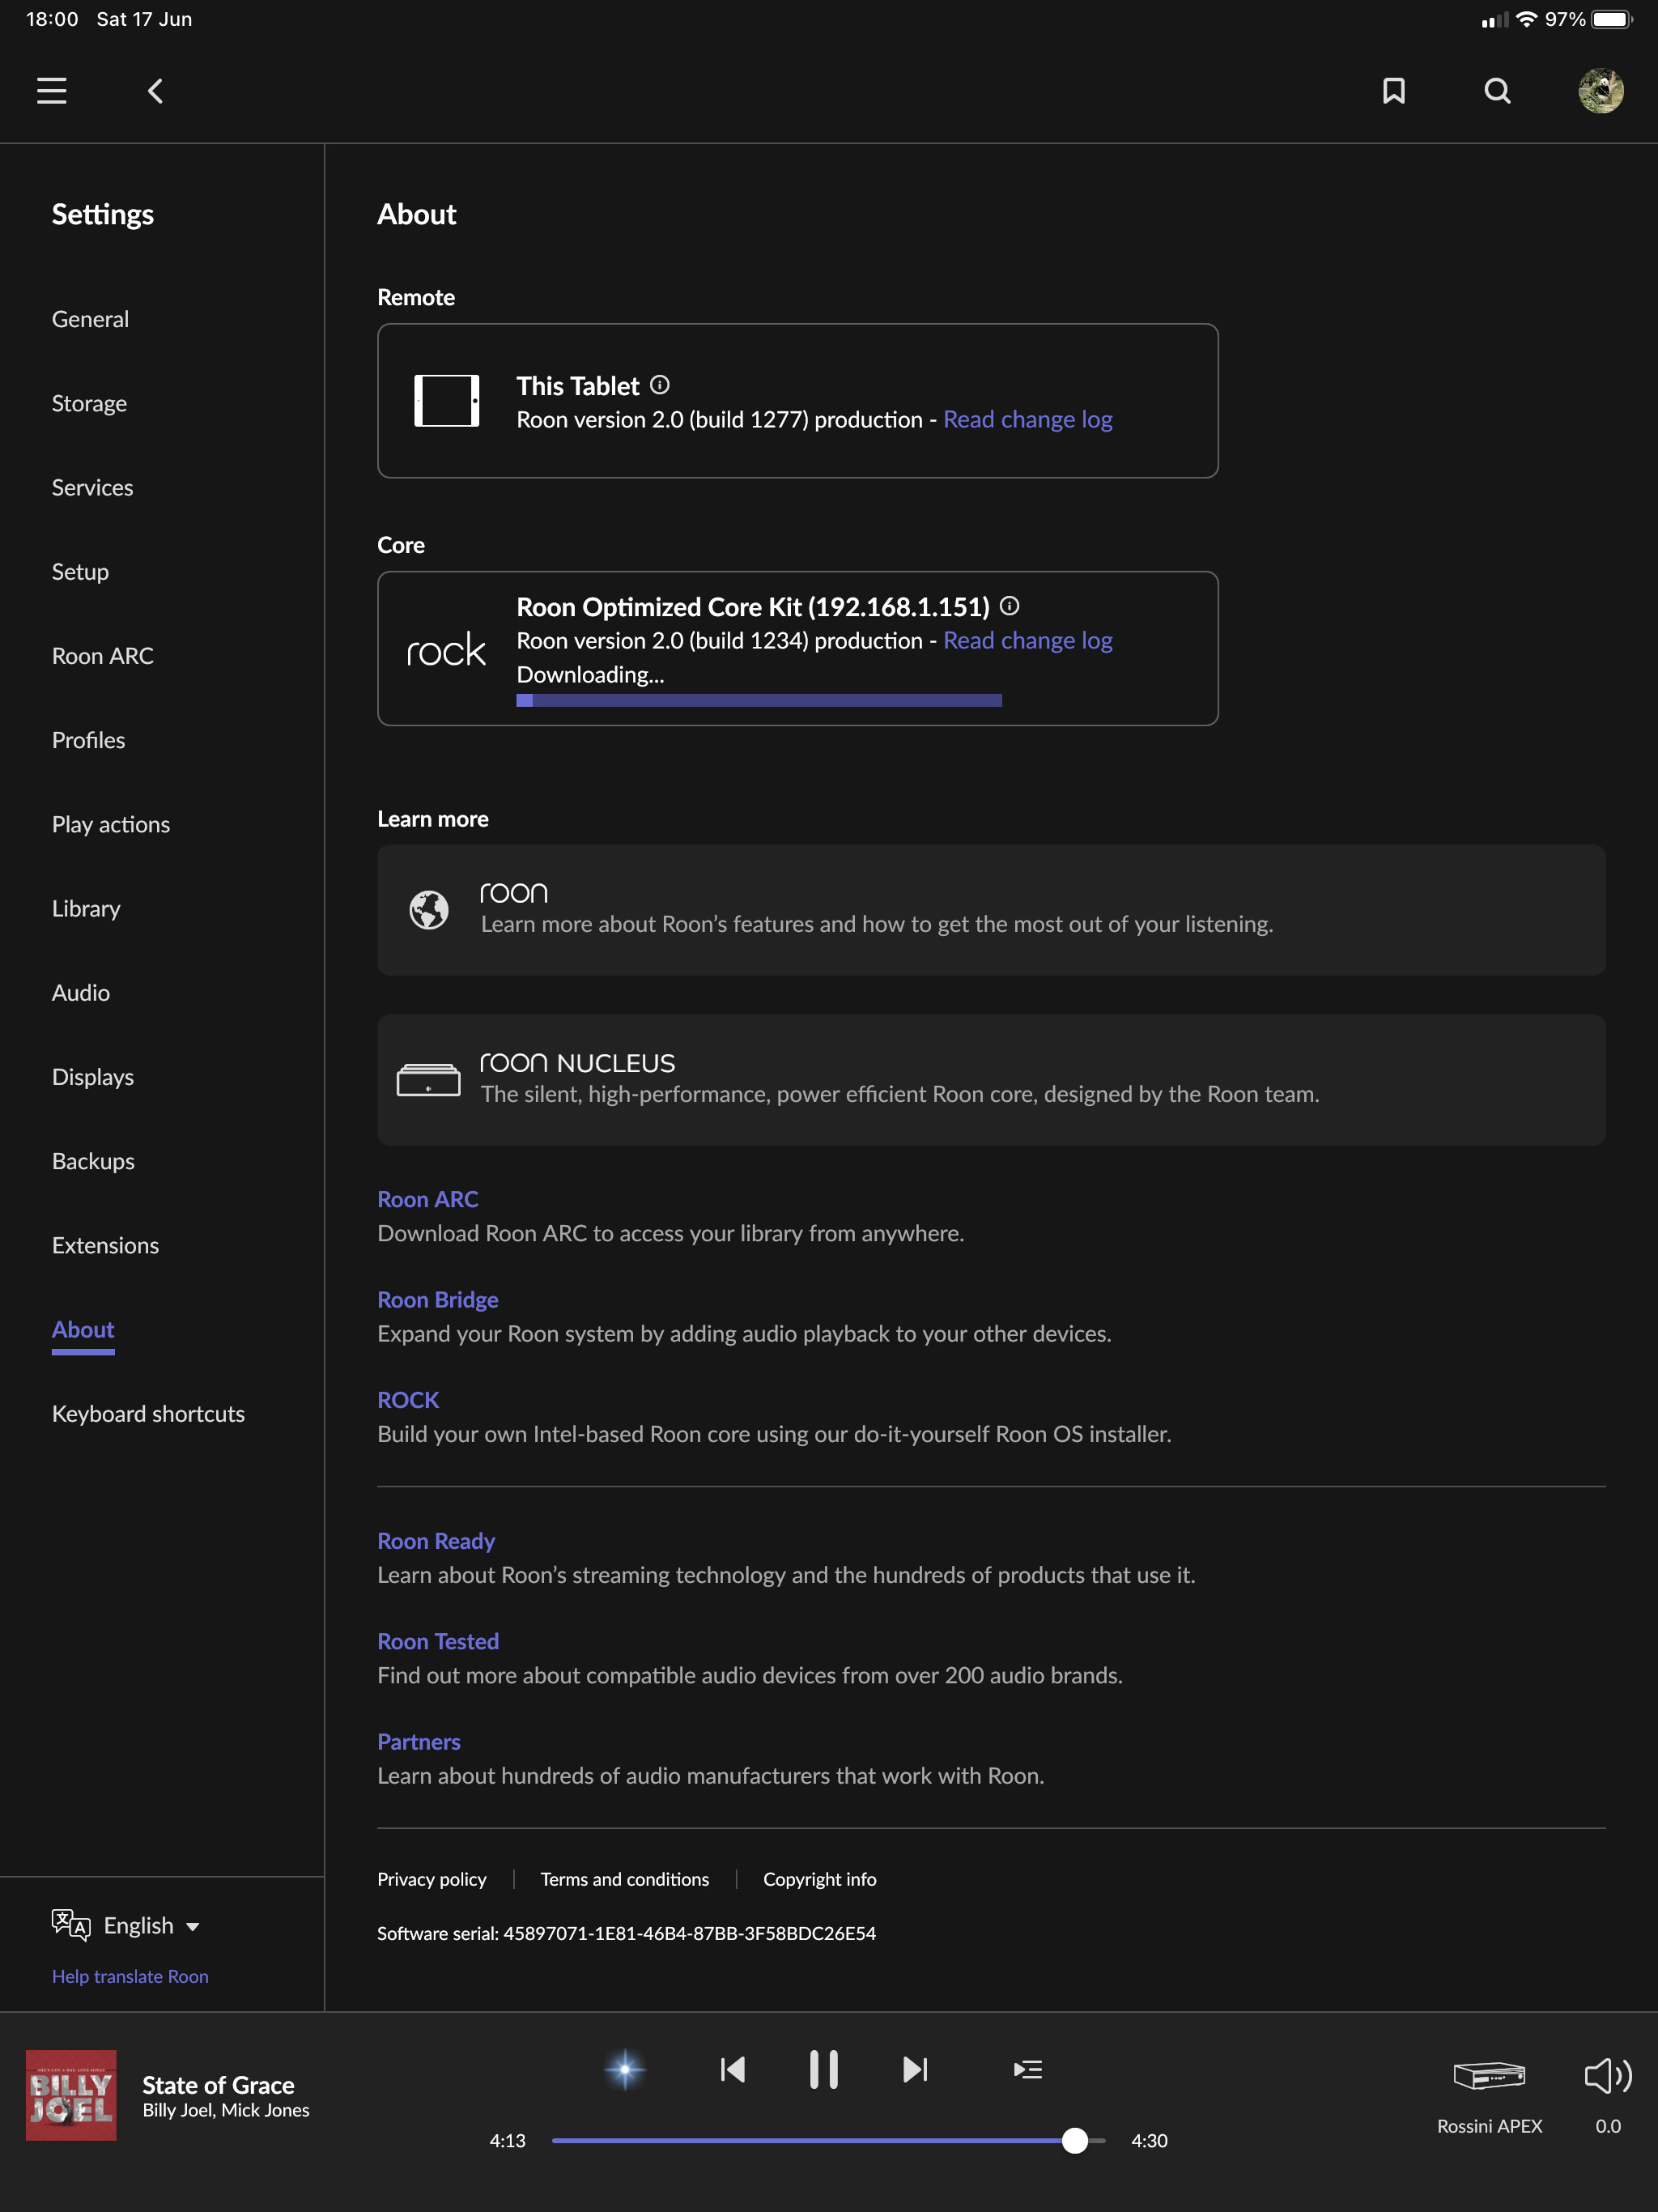This screenshot has height=2212, width=1658.
Task: Open the Roon Bridge link
Action: click(437, 1299)
